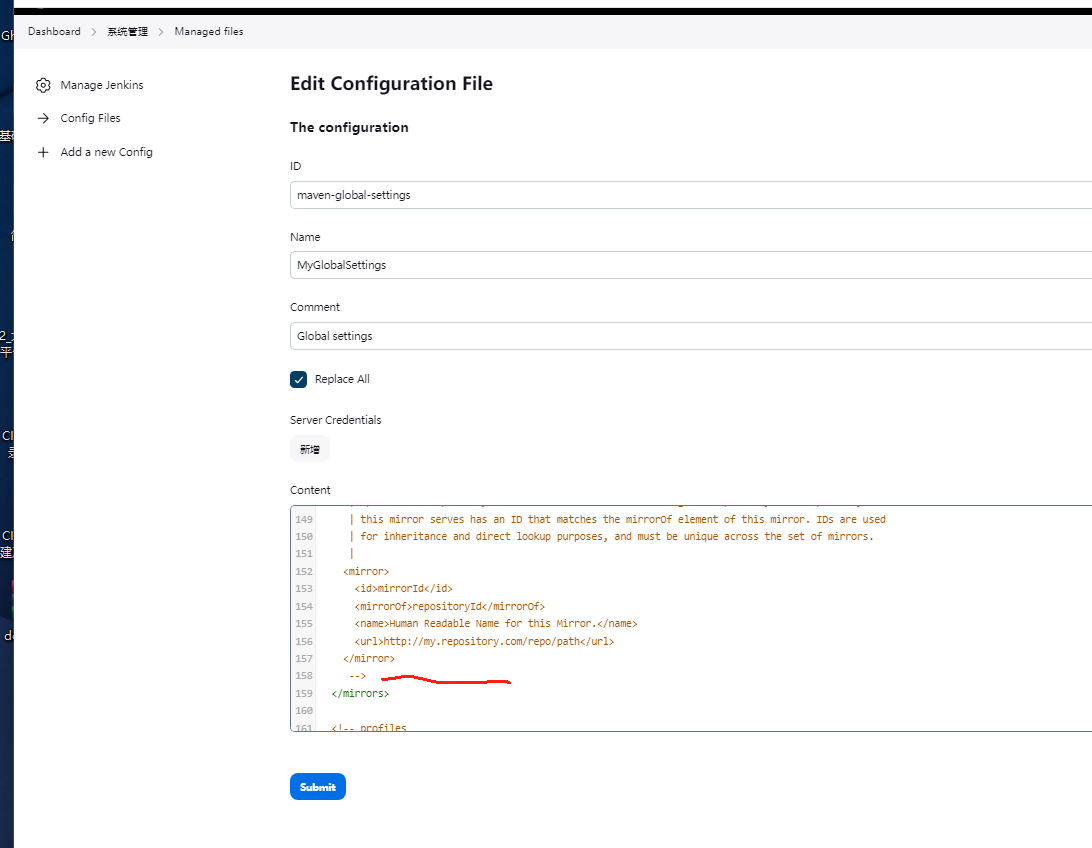
Task: Choose Add a new Config
Action: 106,152
